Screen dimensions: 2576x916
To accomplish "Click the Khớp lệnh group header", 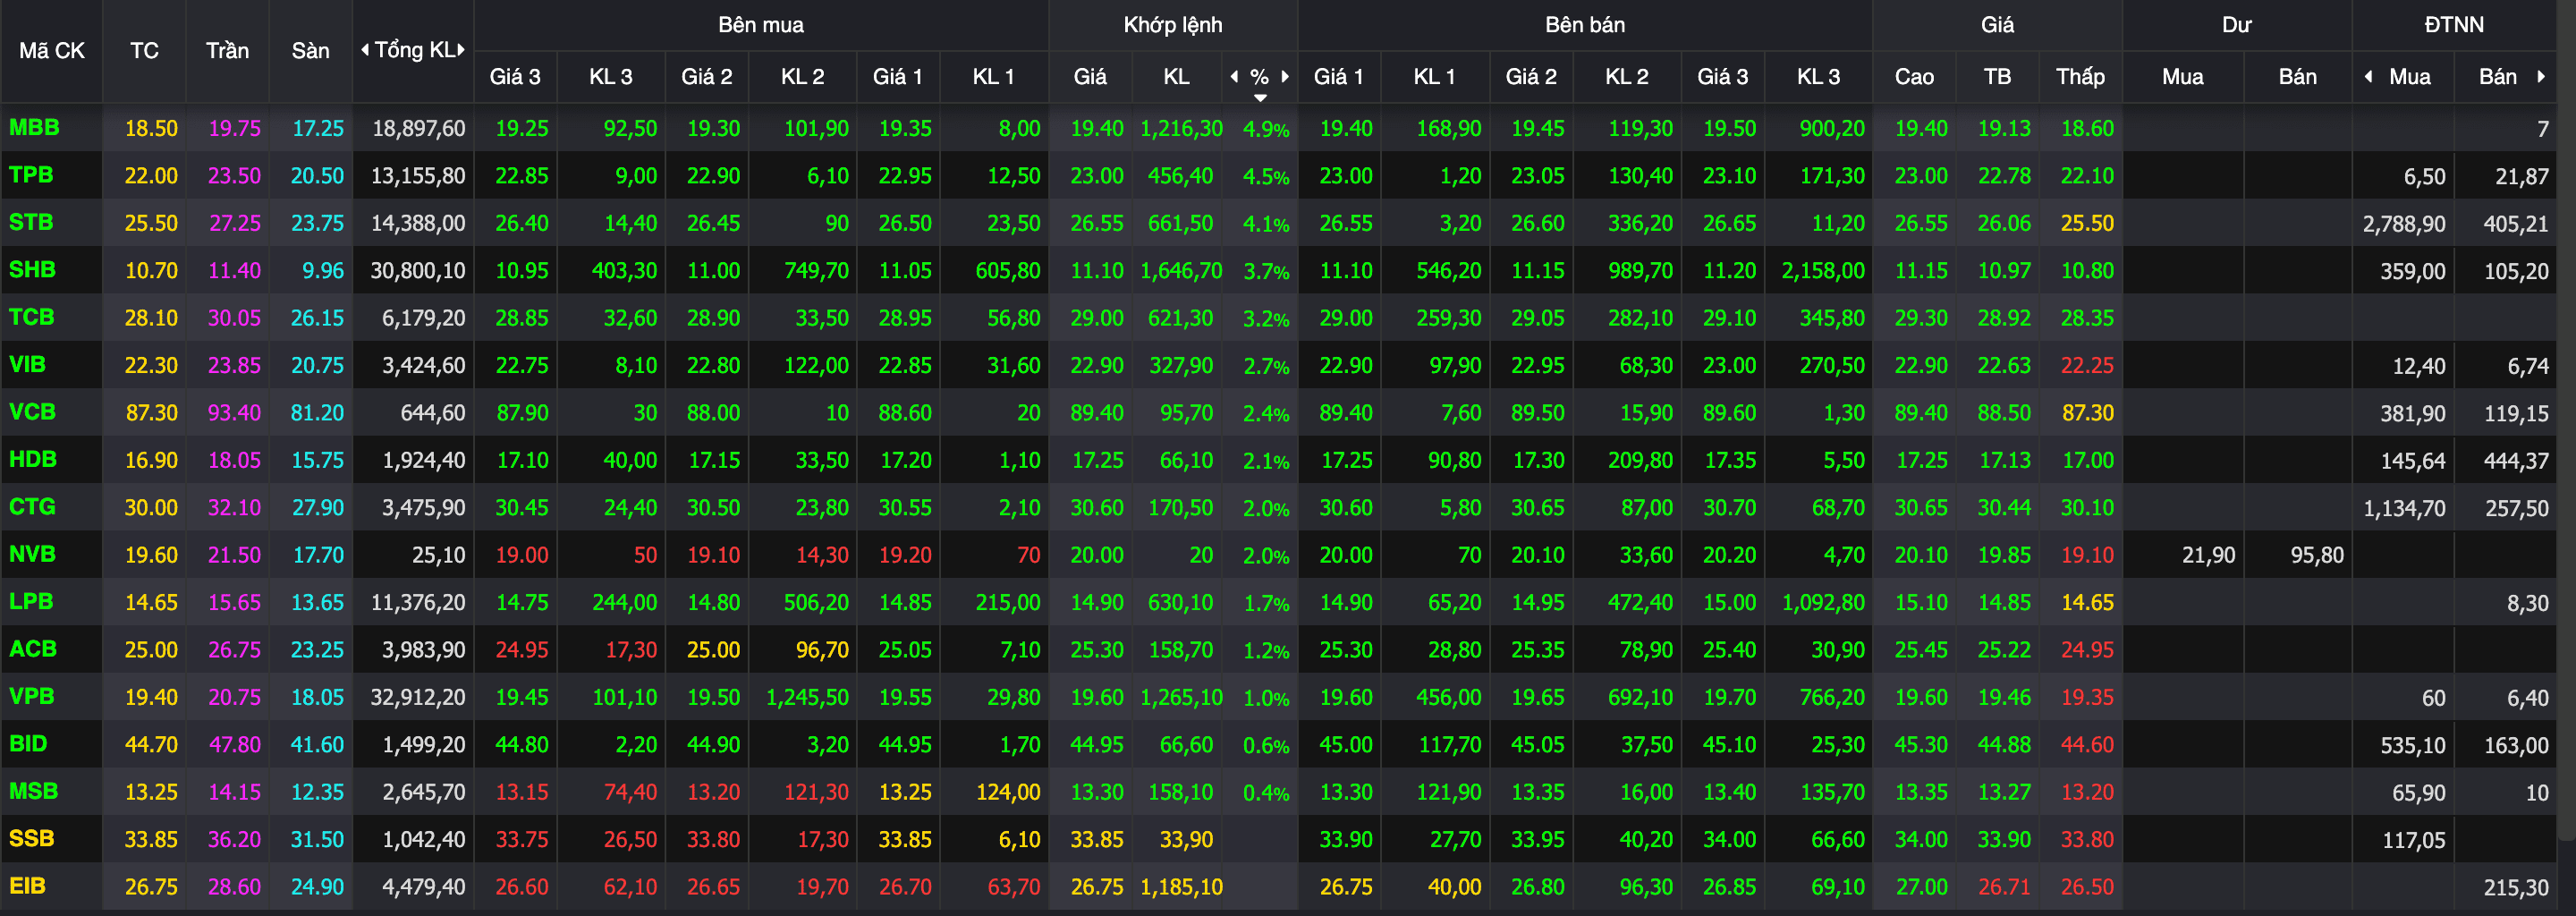I will [1173, 25].
